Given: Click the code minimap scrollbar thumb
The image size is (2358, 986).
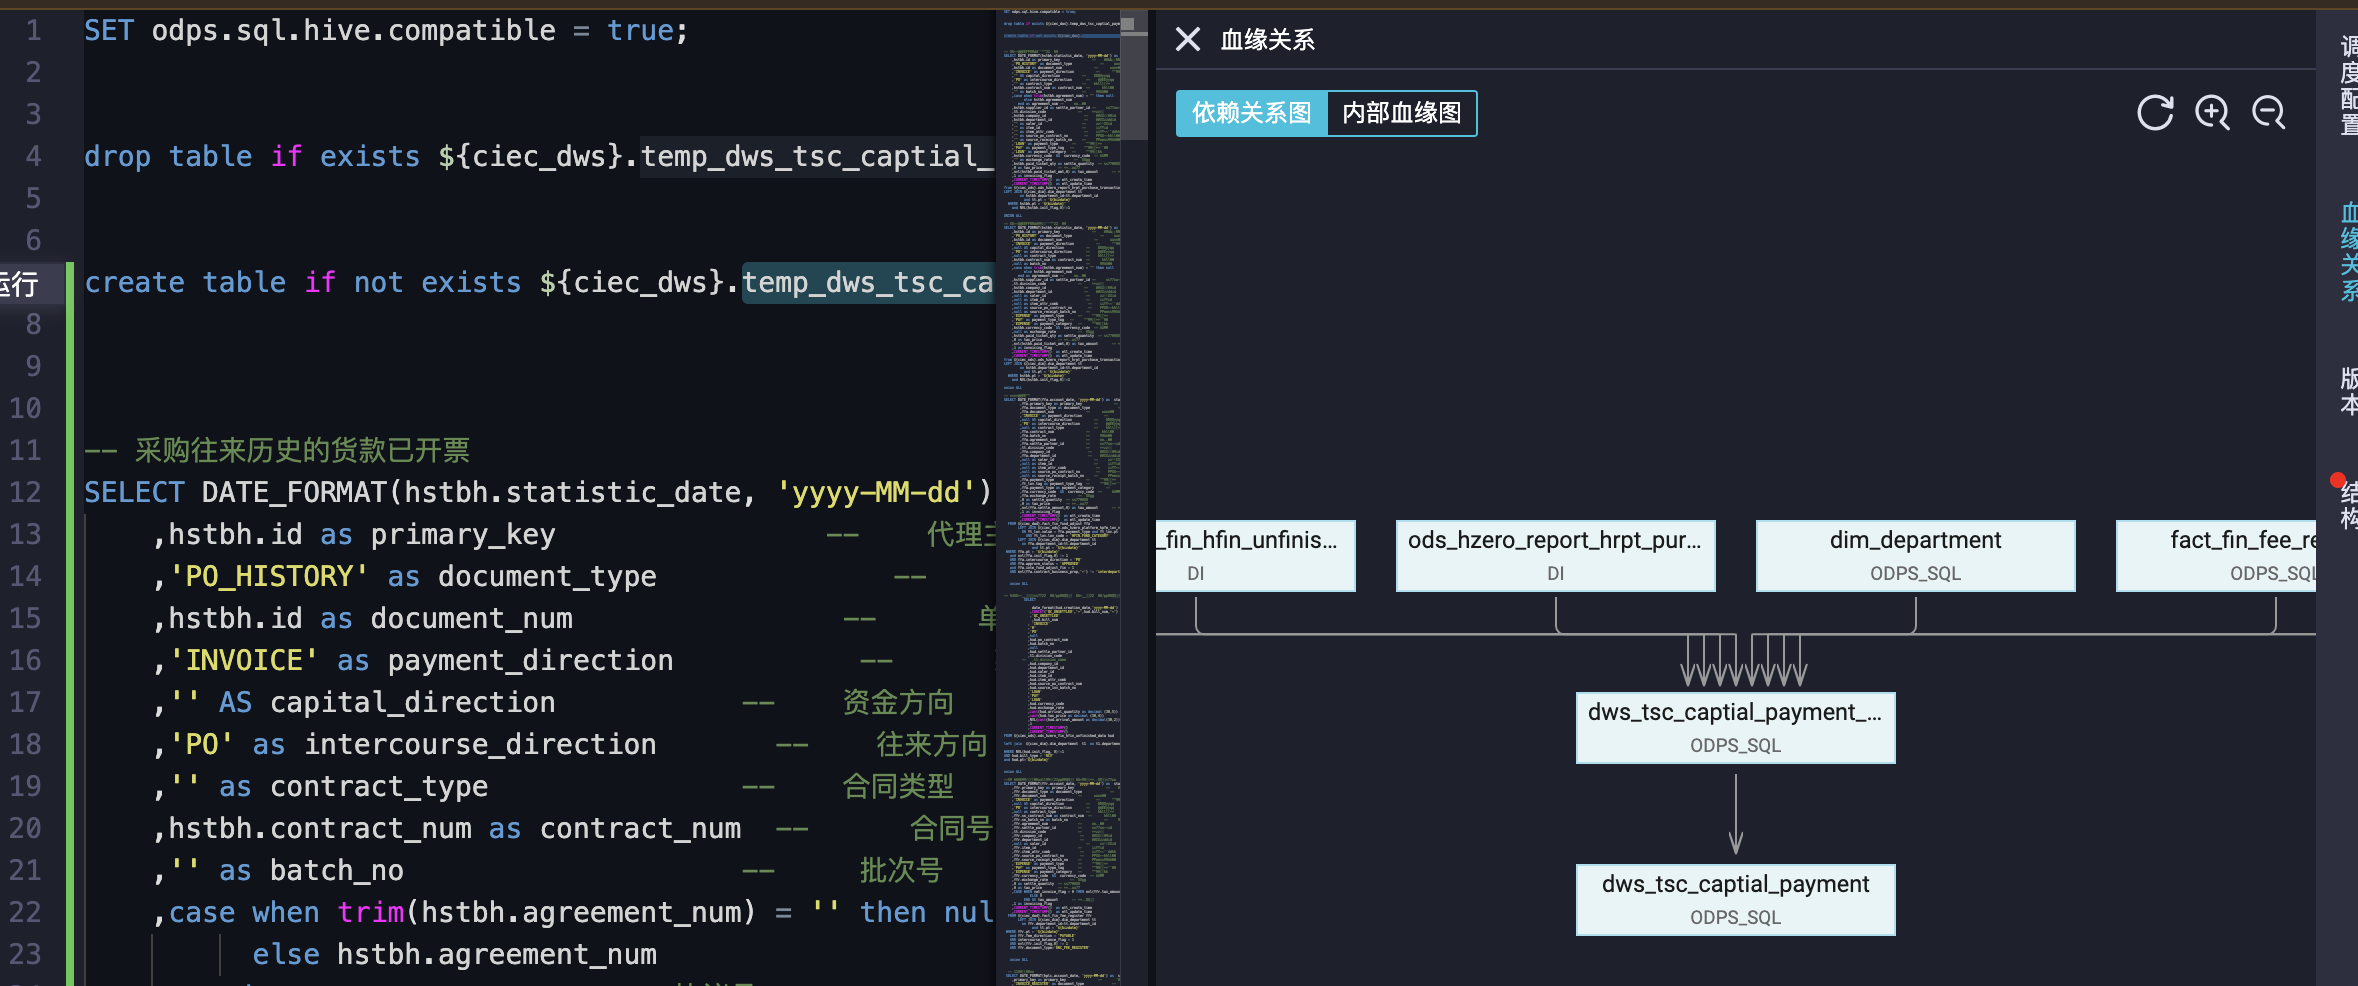Looking at the screenshot, I should click(x=1134, y=76).
